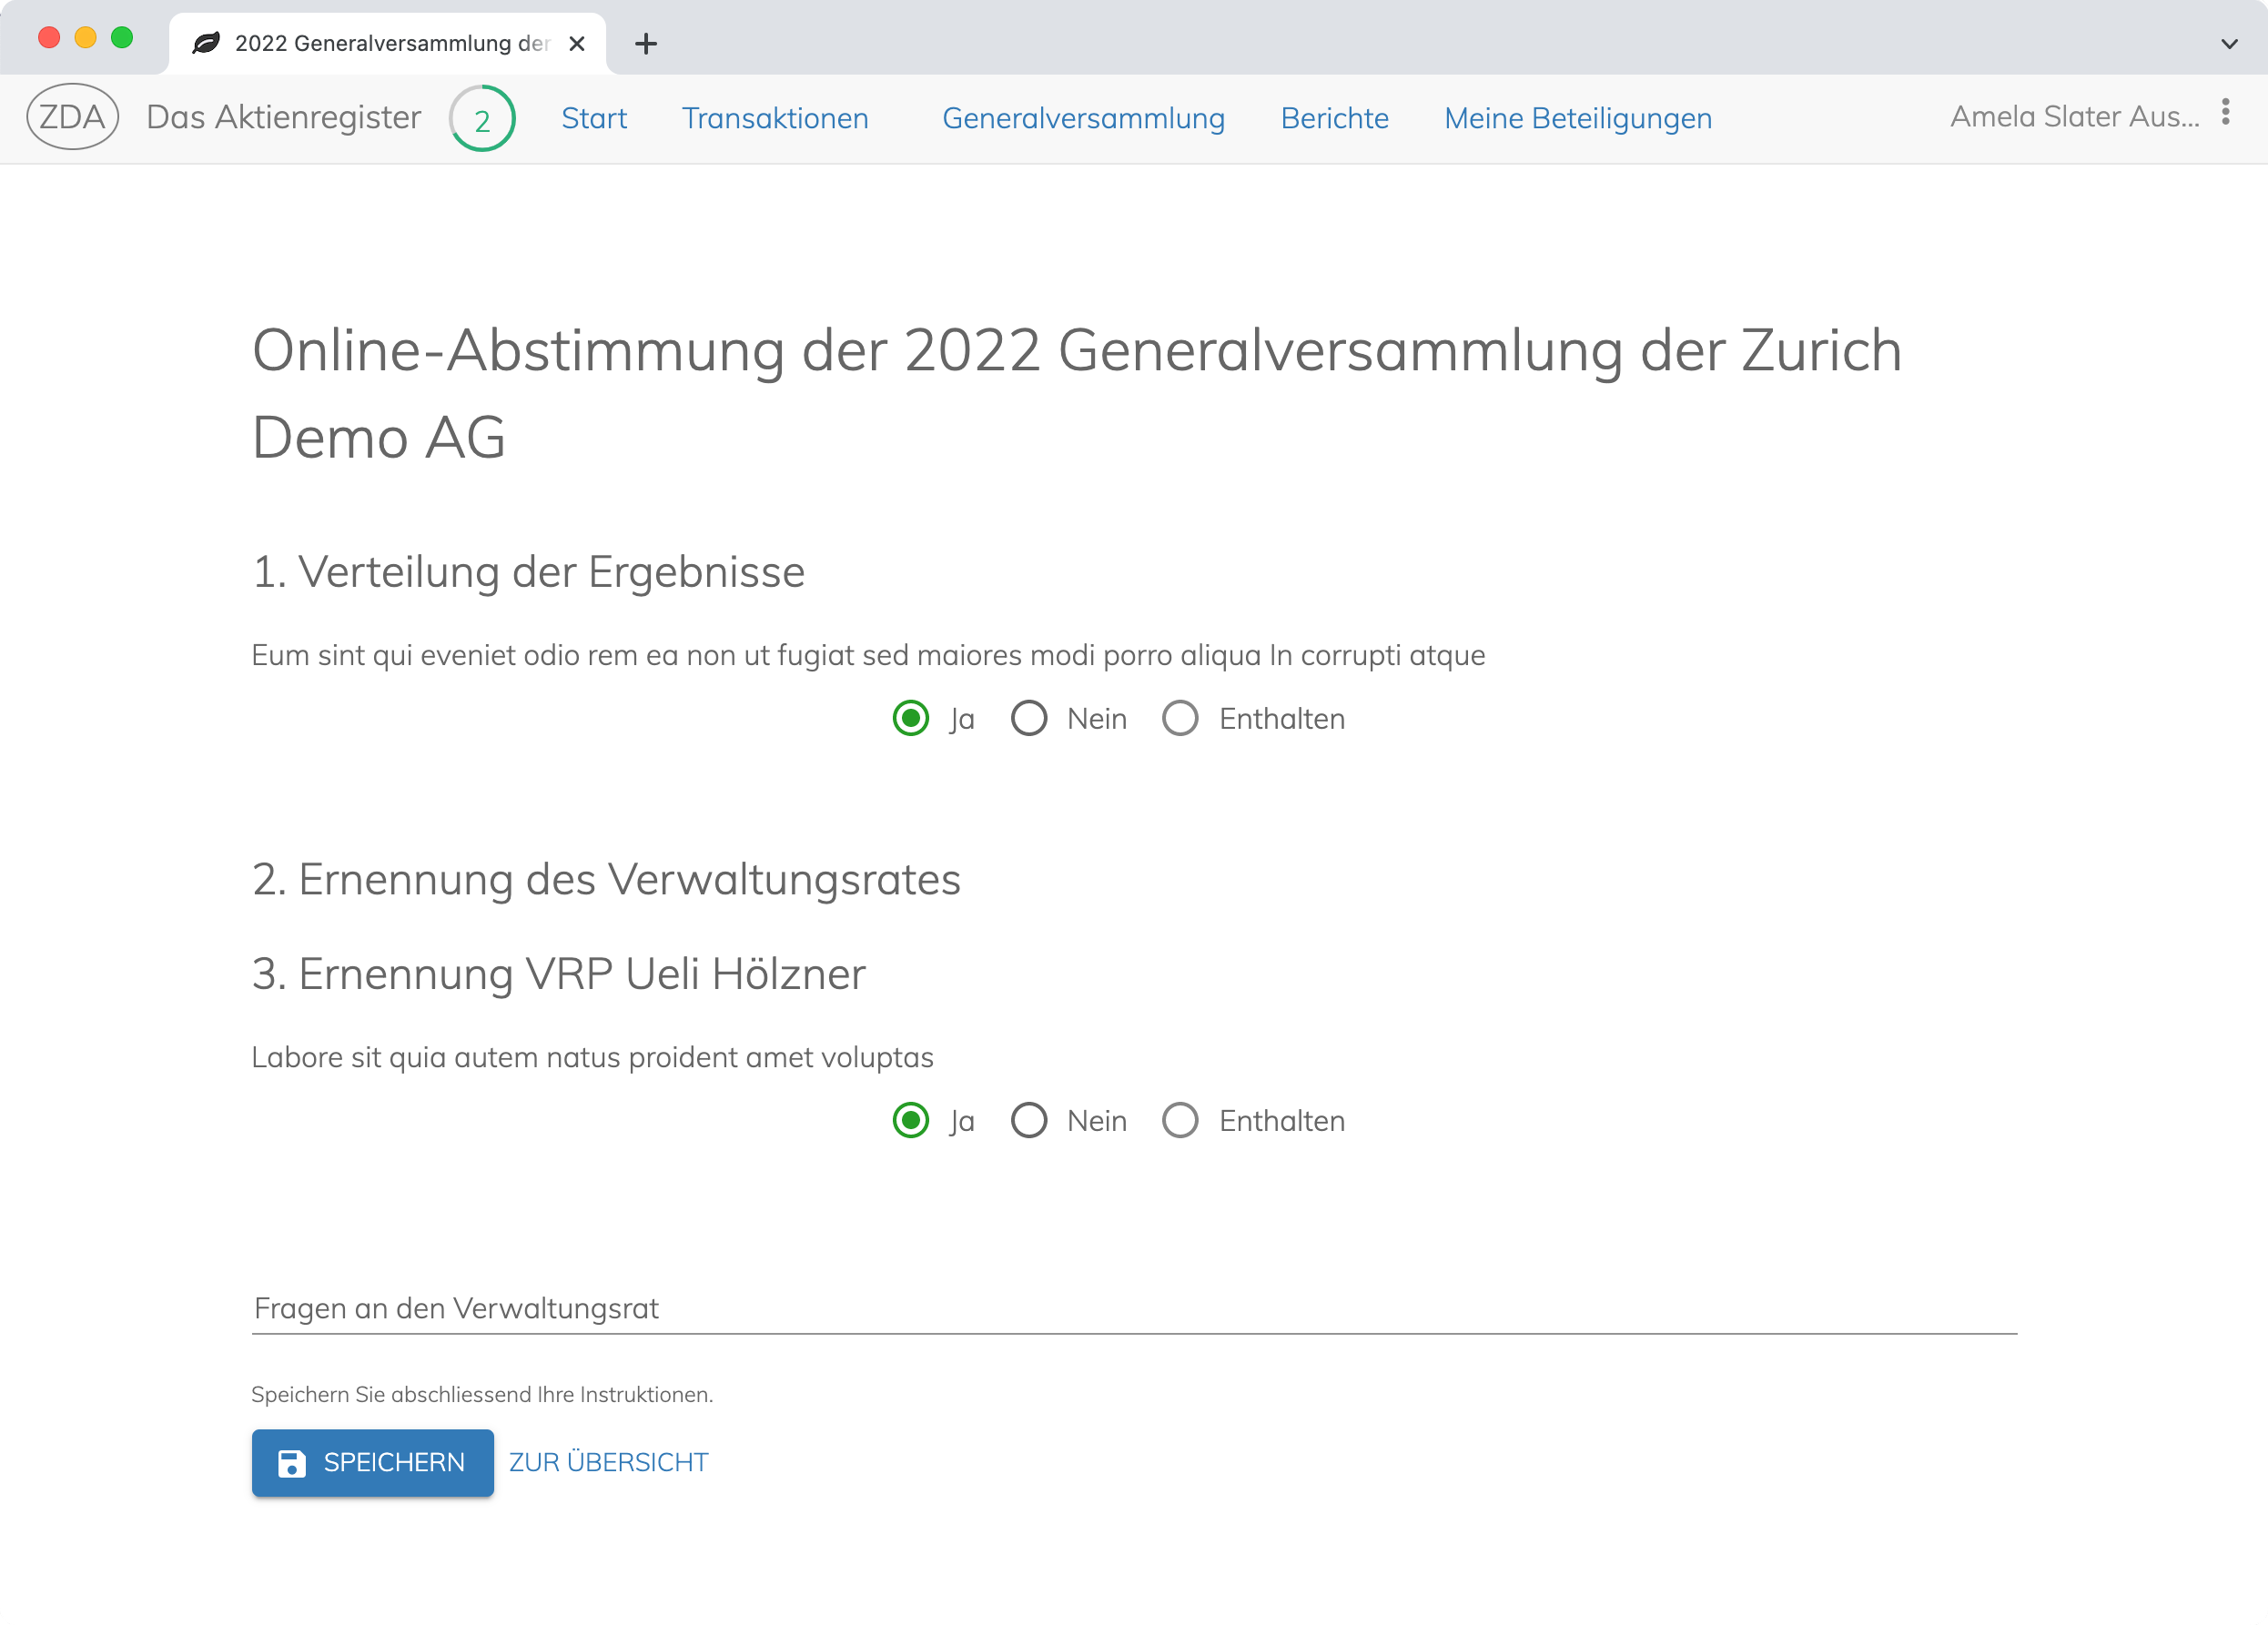Click the 3. Ernennung VRP Ueli Hölzner heading
Screen dimensions: 2268x1625
coord(559,974)
